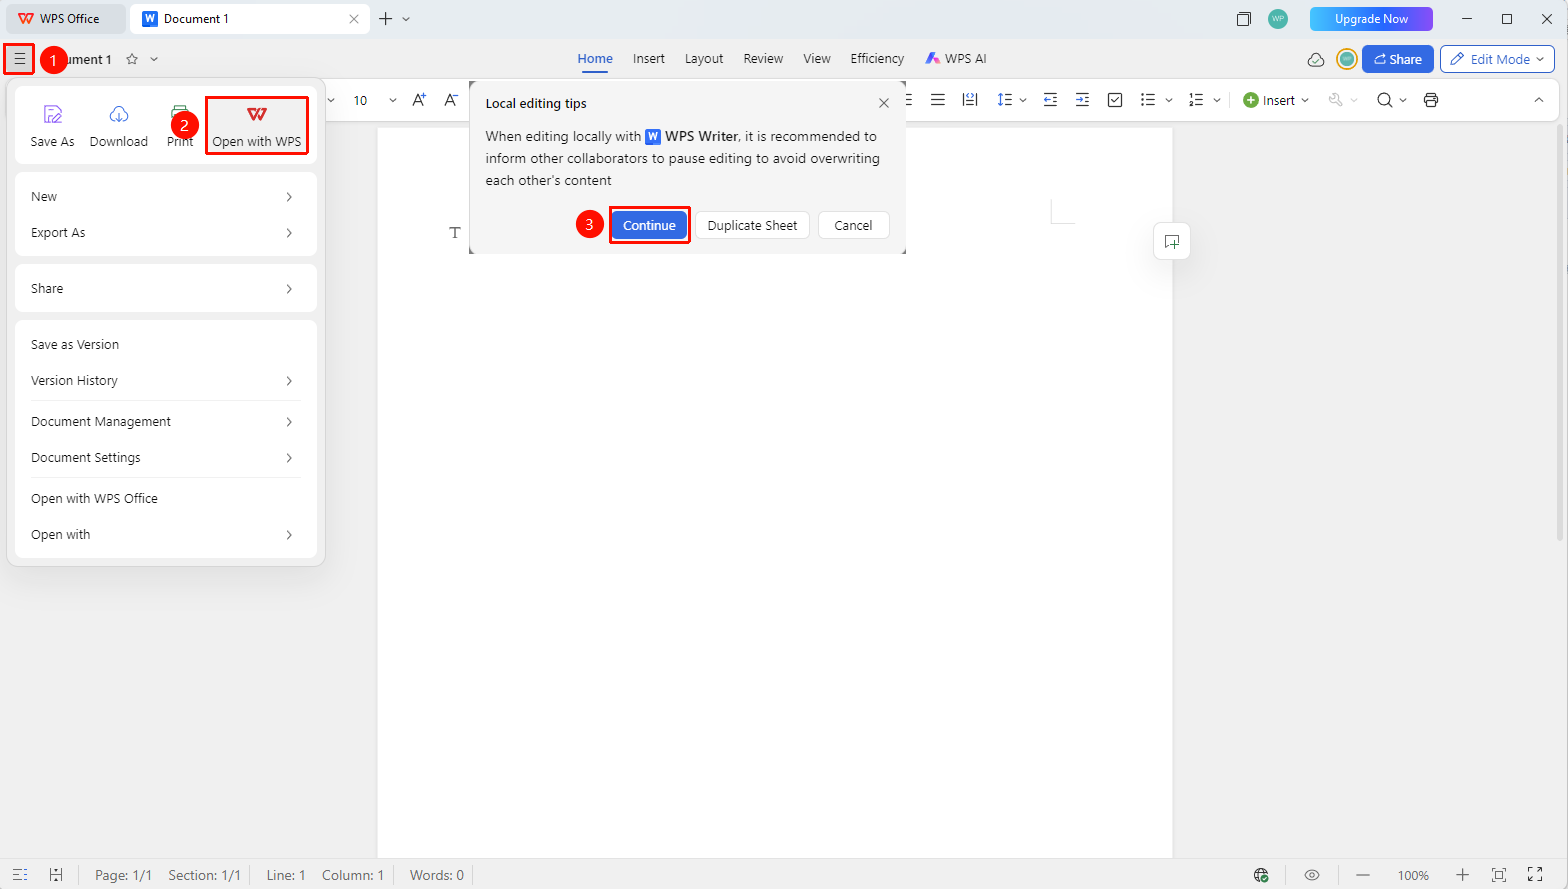
Task: Open the hamburger file menu
Action: (19, 59)
